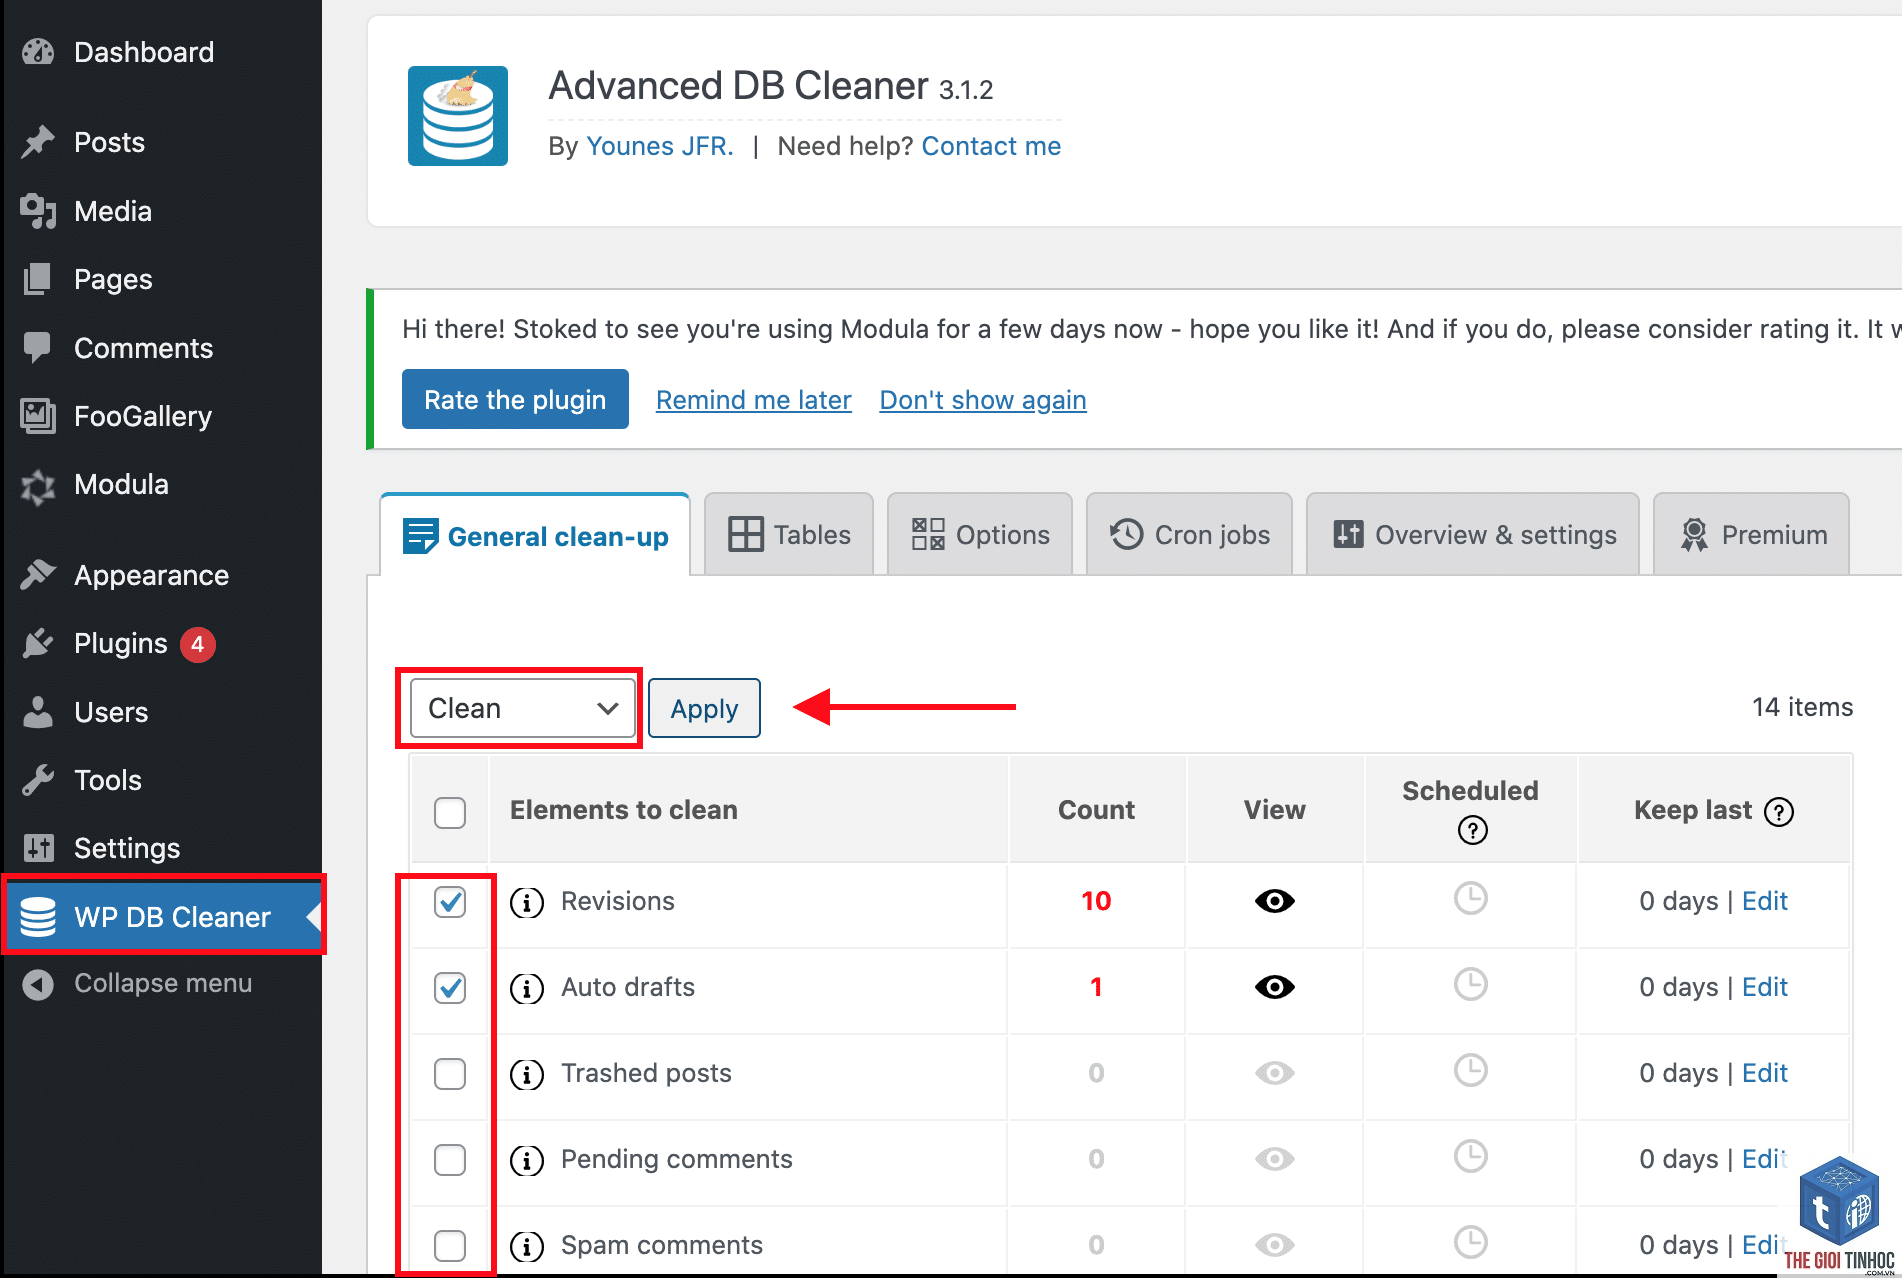This screenshot has width=1902, height=1278.
Task: Click the Count column header
Action: pos(1096,810)
